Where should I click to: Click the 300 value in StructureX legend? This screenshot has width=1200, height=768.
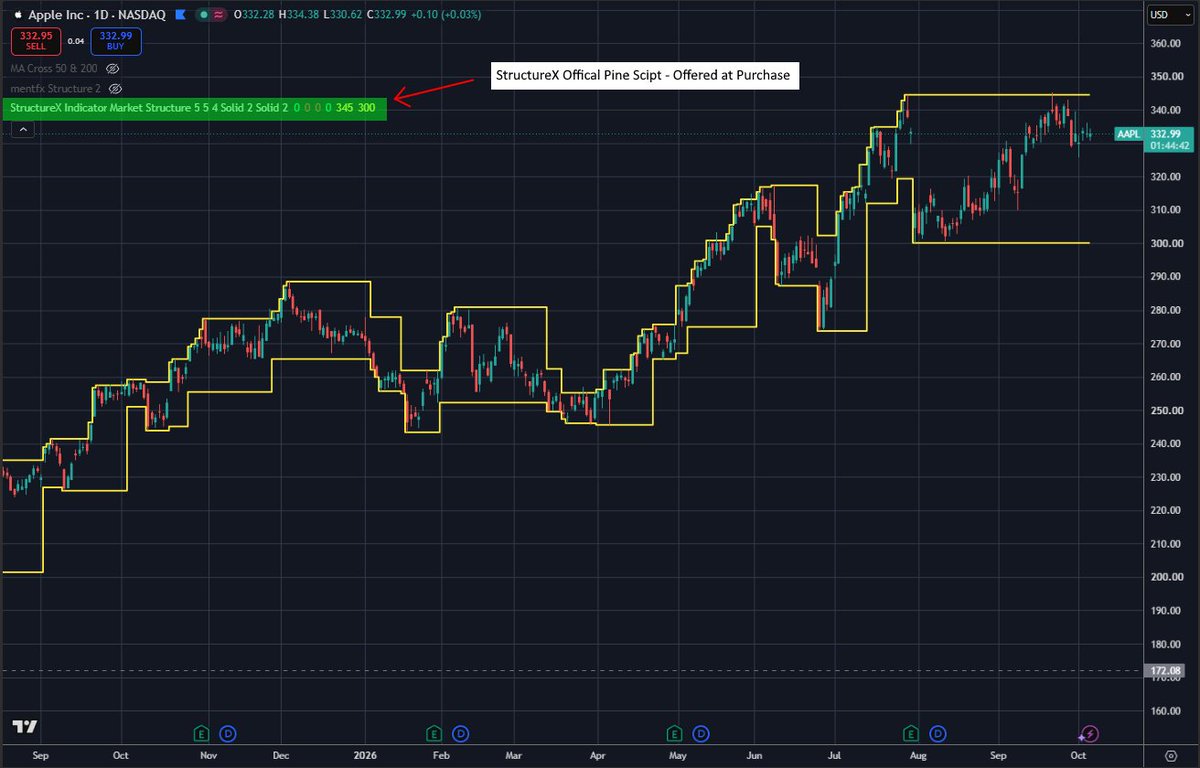367,106
